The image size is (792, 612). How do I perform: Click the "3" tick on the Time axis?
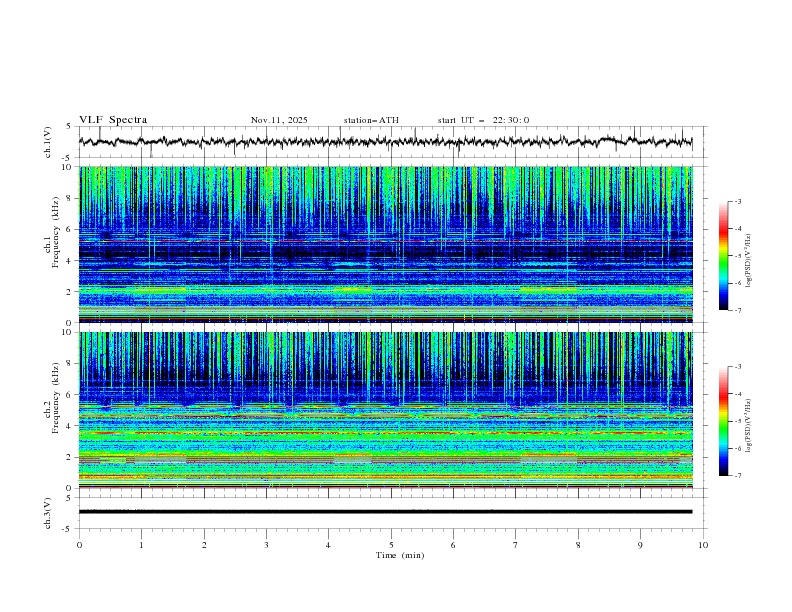click(266, 545)
